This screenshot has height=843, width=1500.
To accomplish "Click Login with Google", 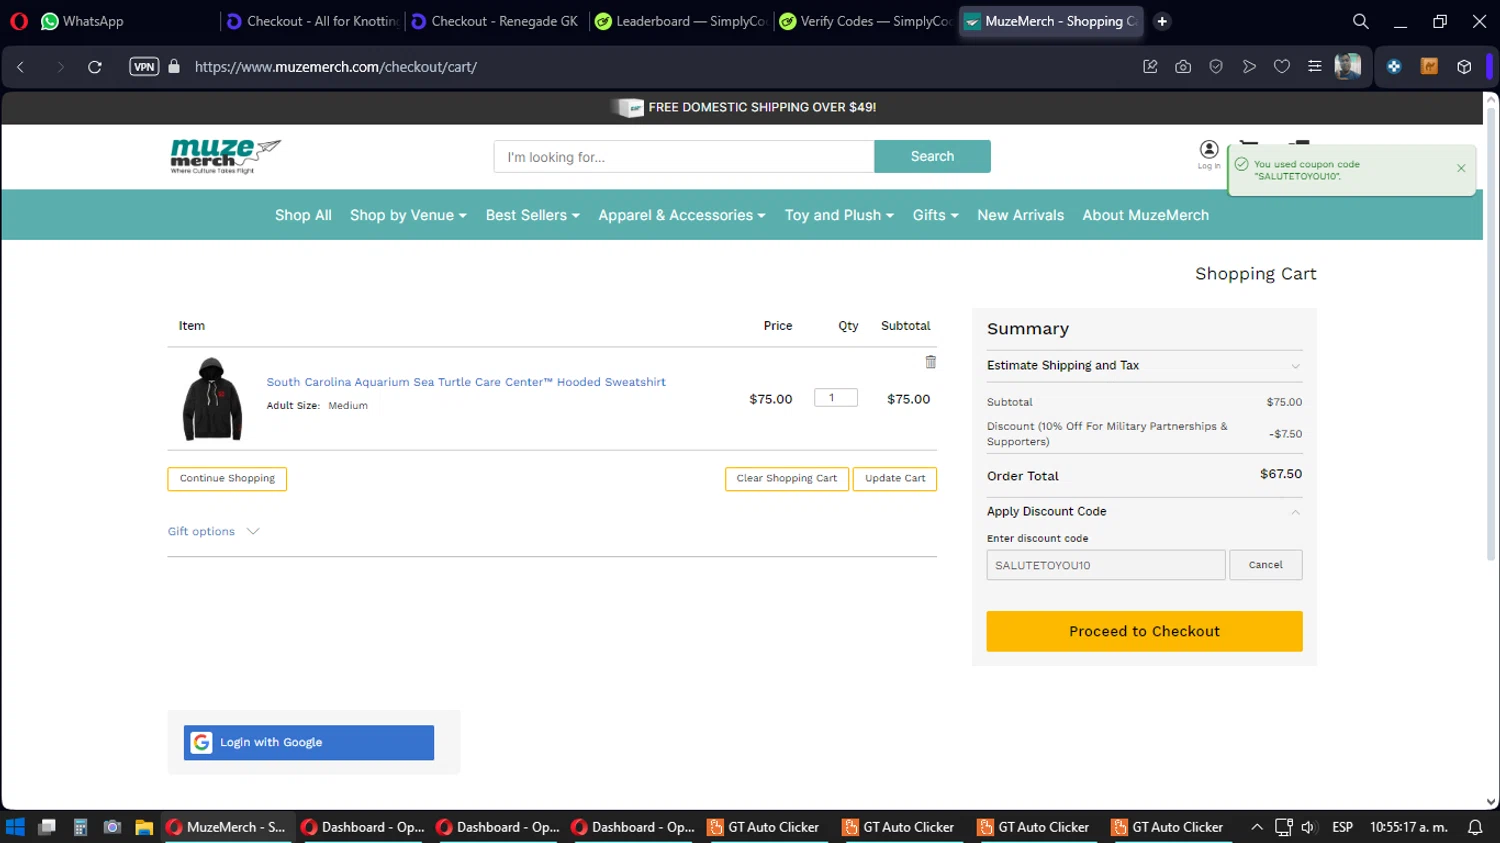I will [308, 742].
